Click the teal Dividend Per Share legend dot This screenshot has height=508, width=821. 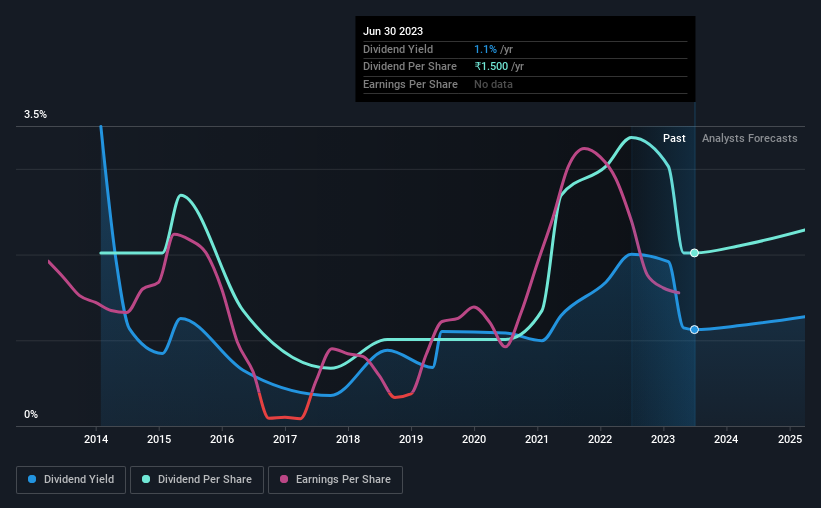click(x=146, y=479)
